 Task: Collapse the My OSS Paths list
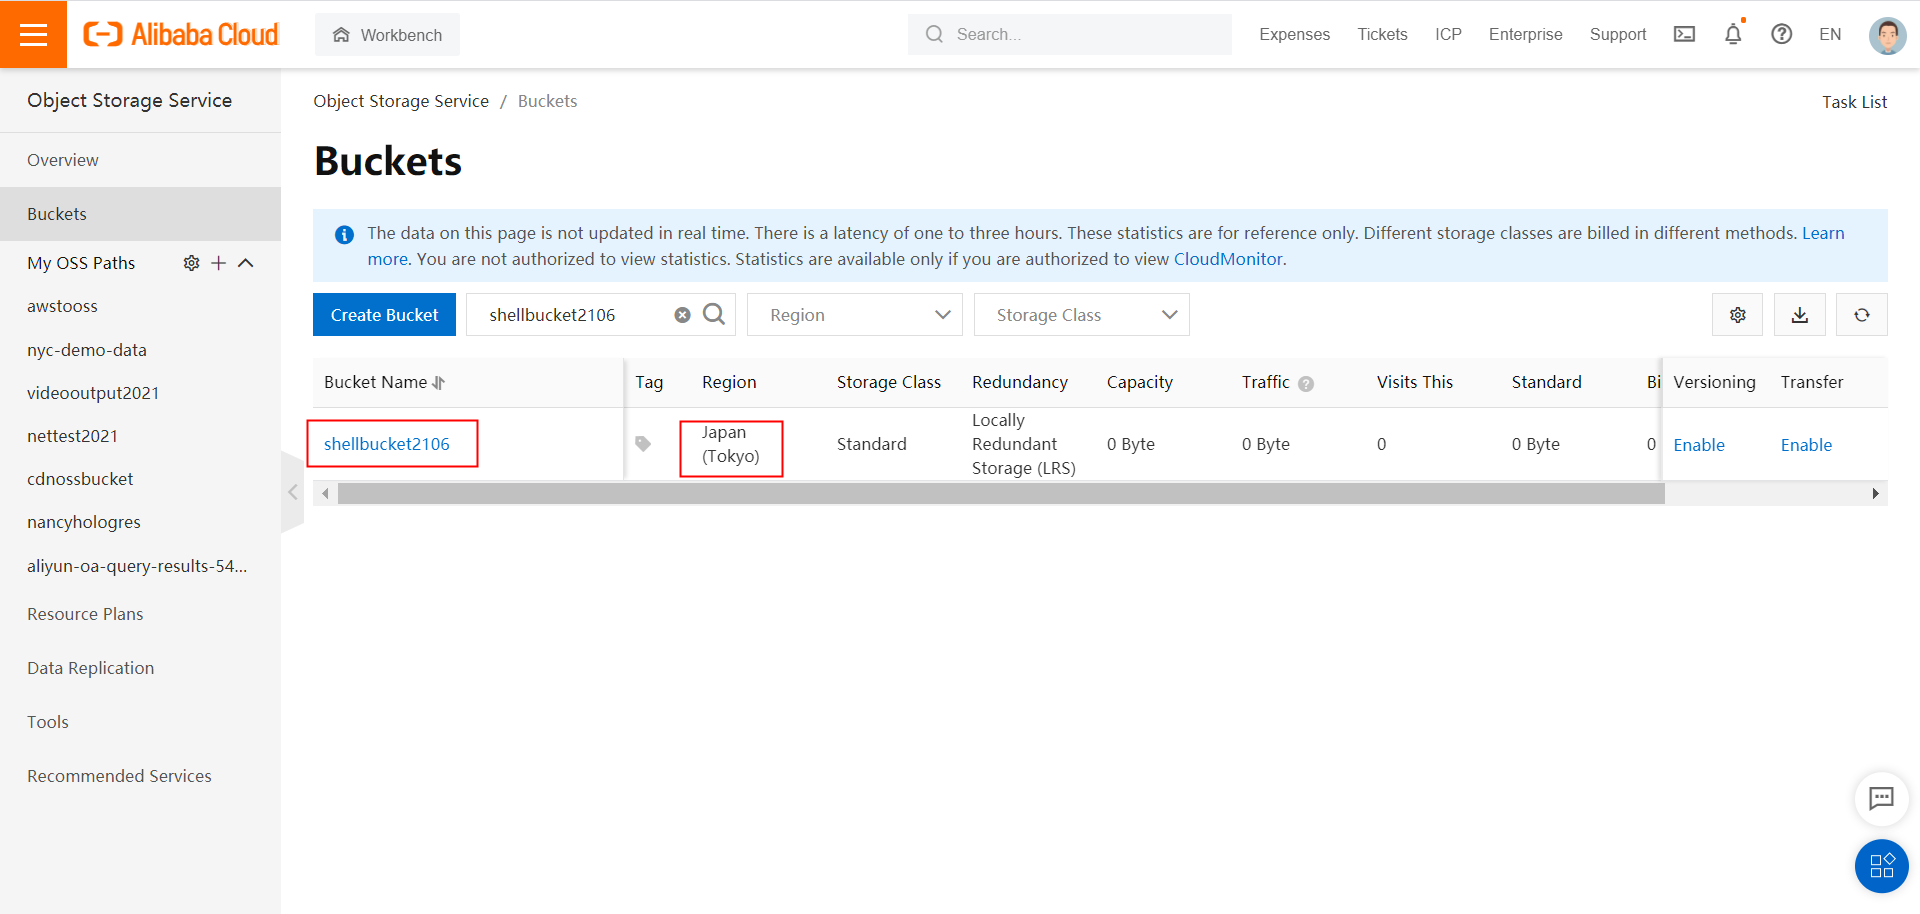point(246,263)
